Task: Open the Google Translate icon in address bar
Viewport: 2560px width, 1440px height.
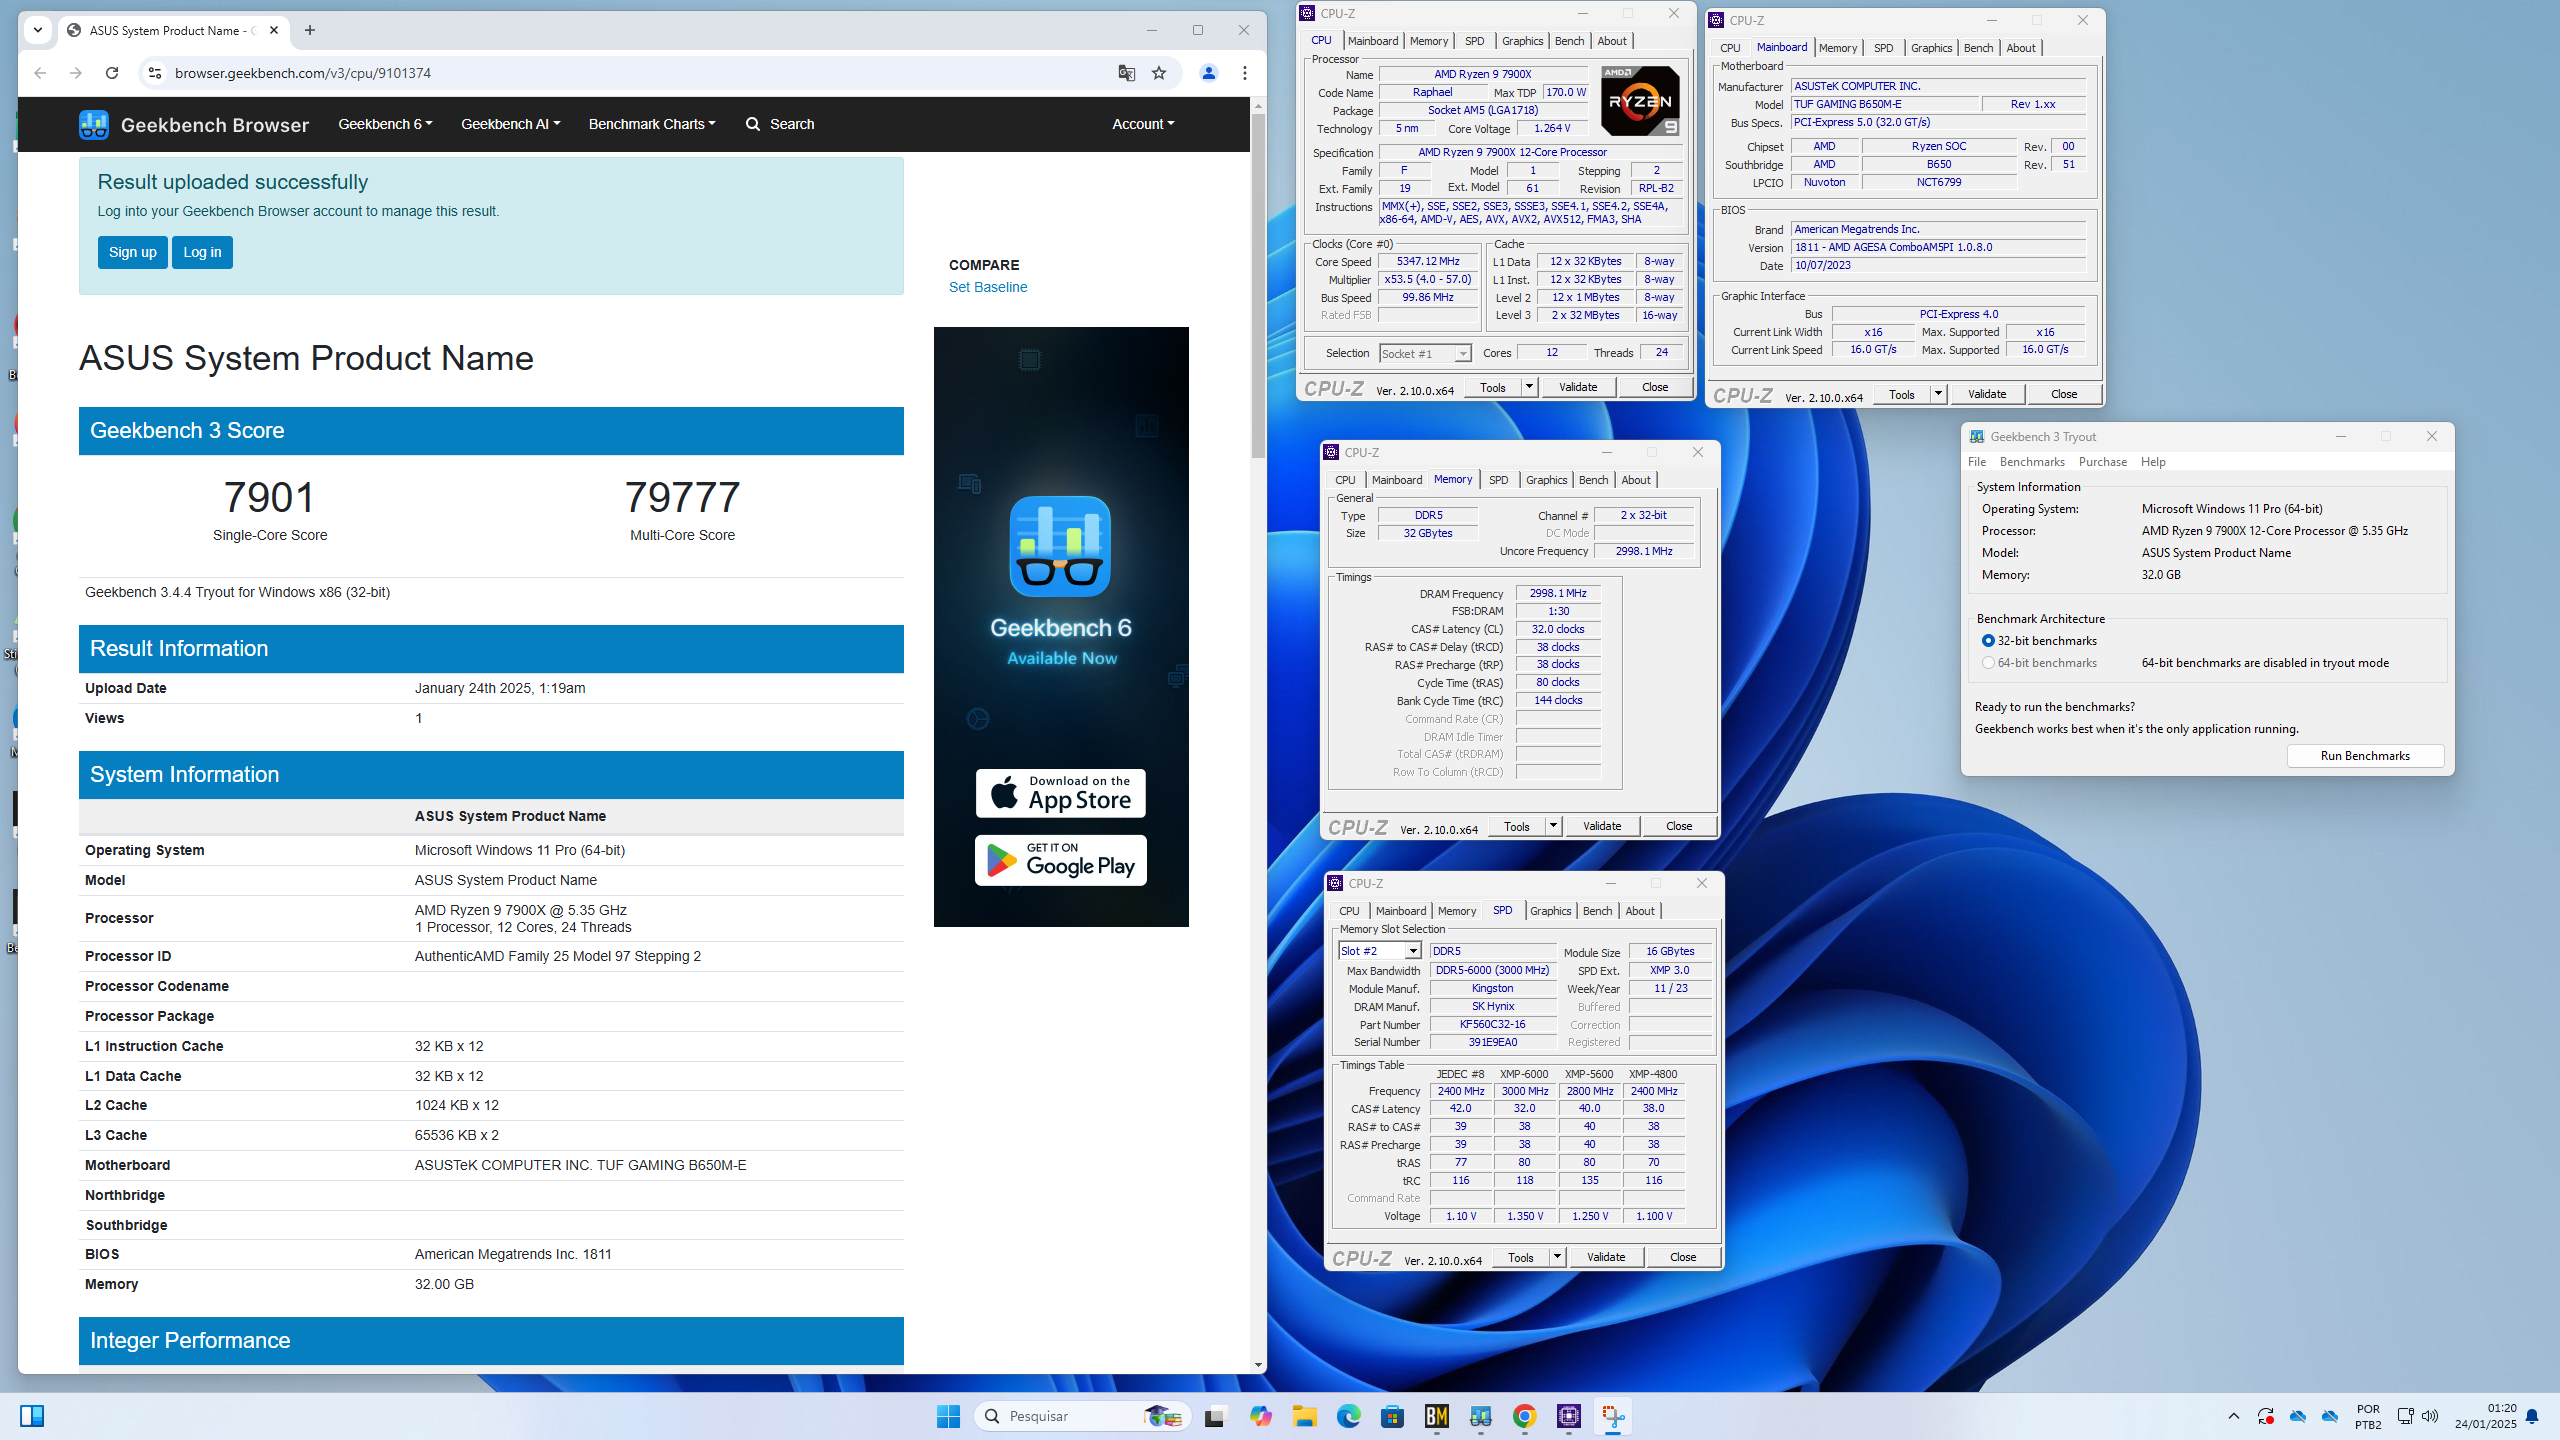Action: point(1127,73)
